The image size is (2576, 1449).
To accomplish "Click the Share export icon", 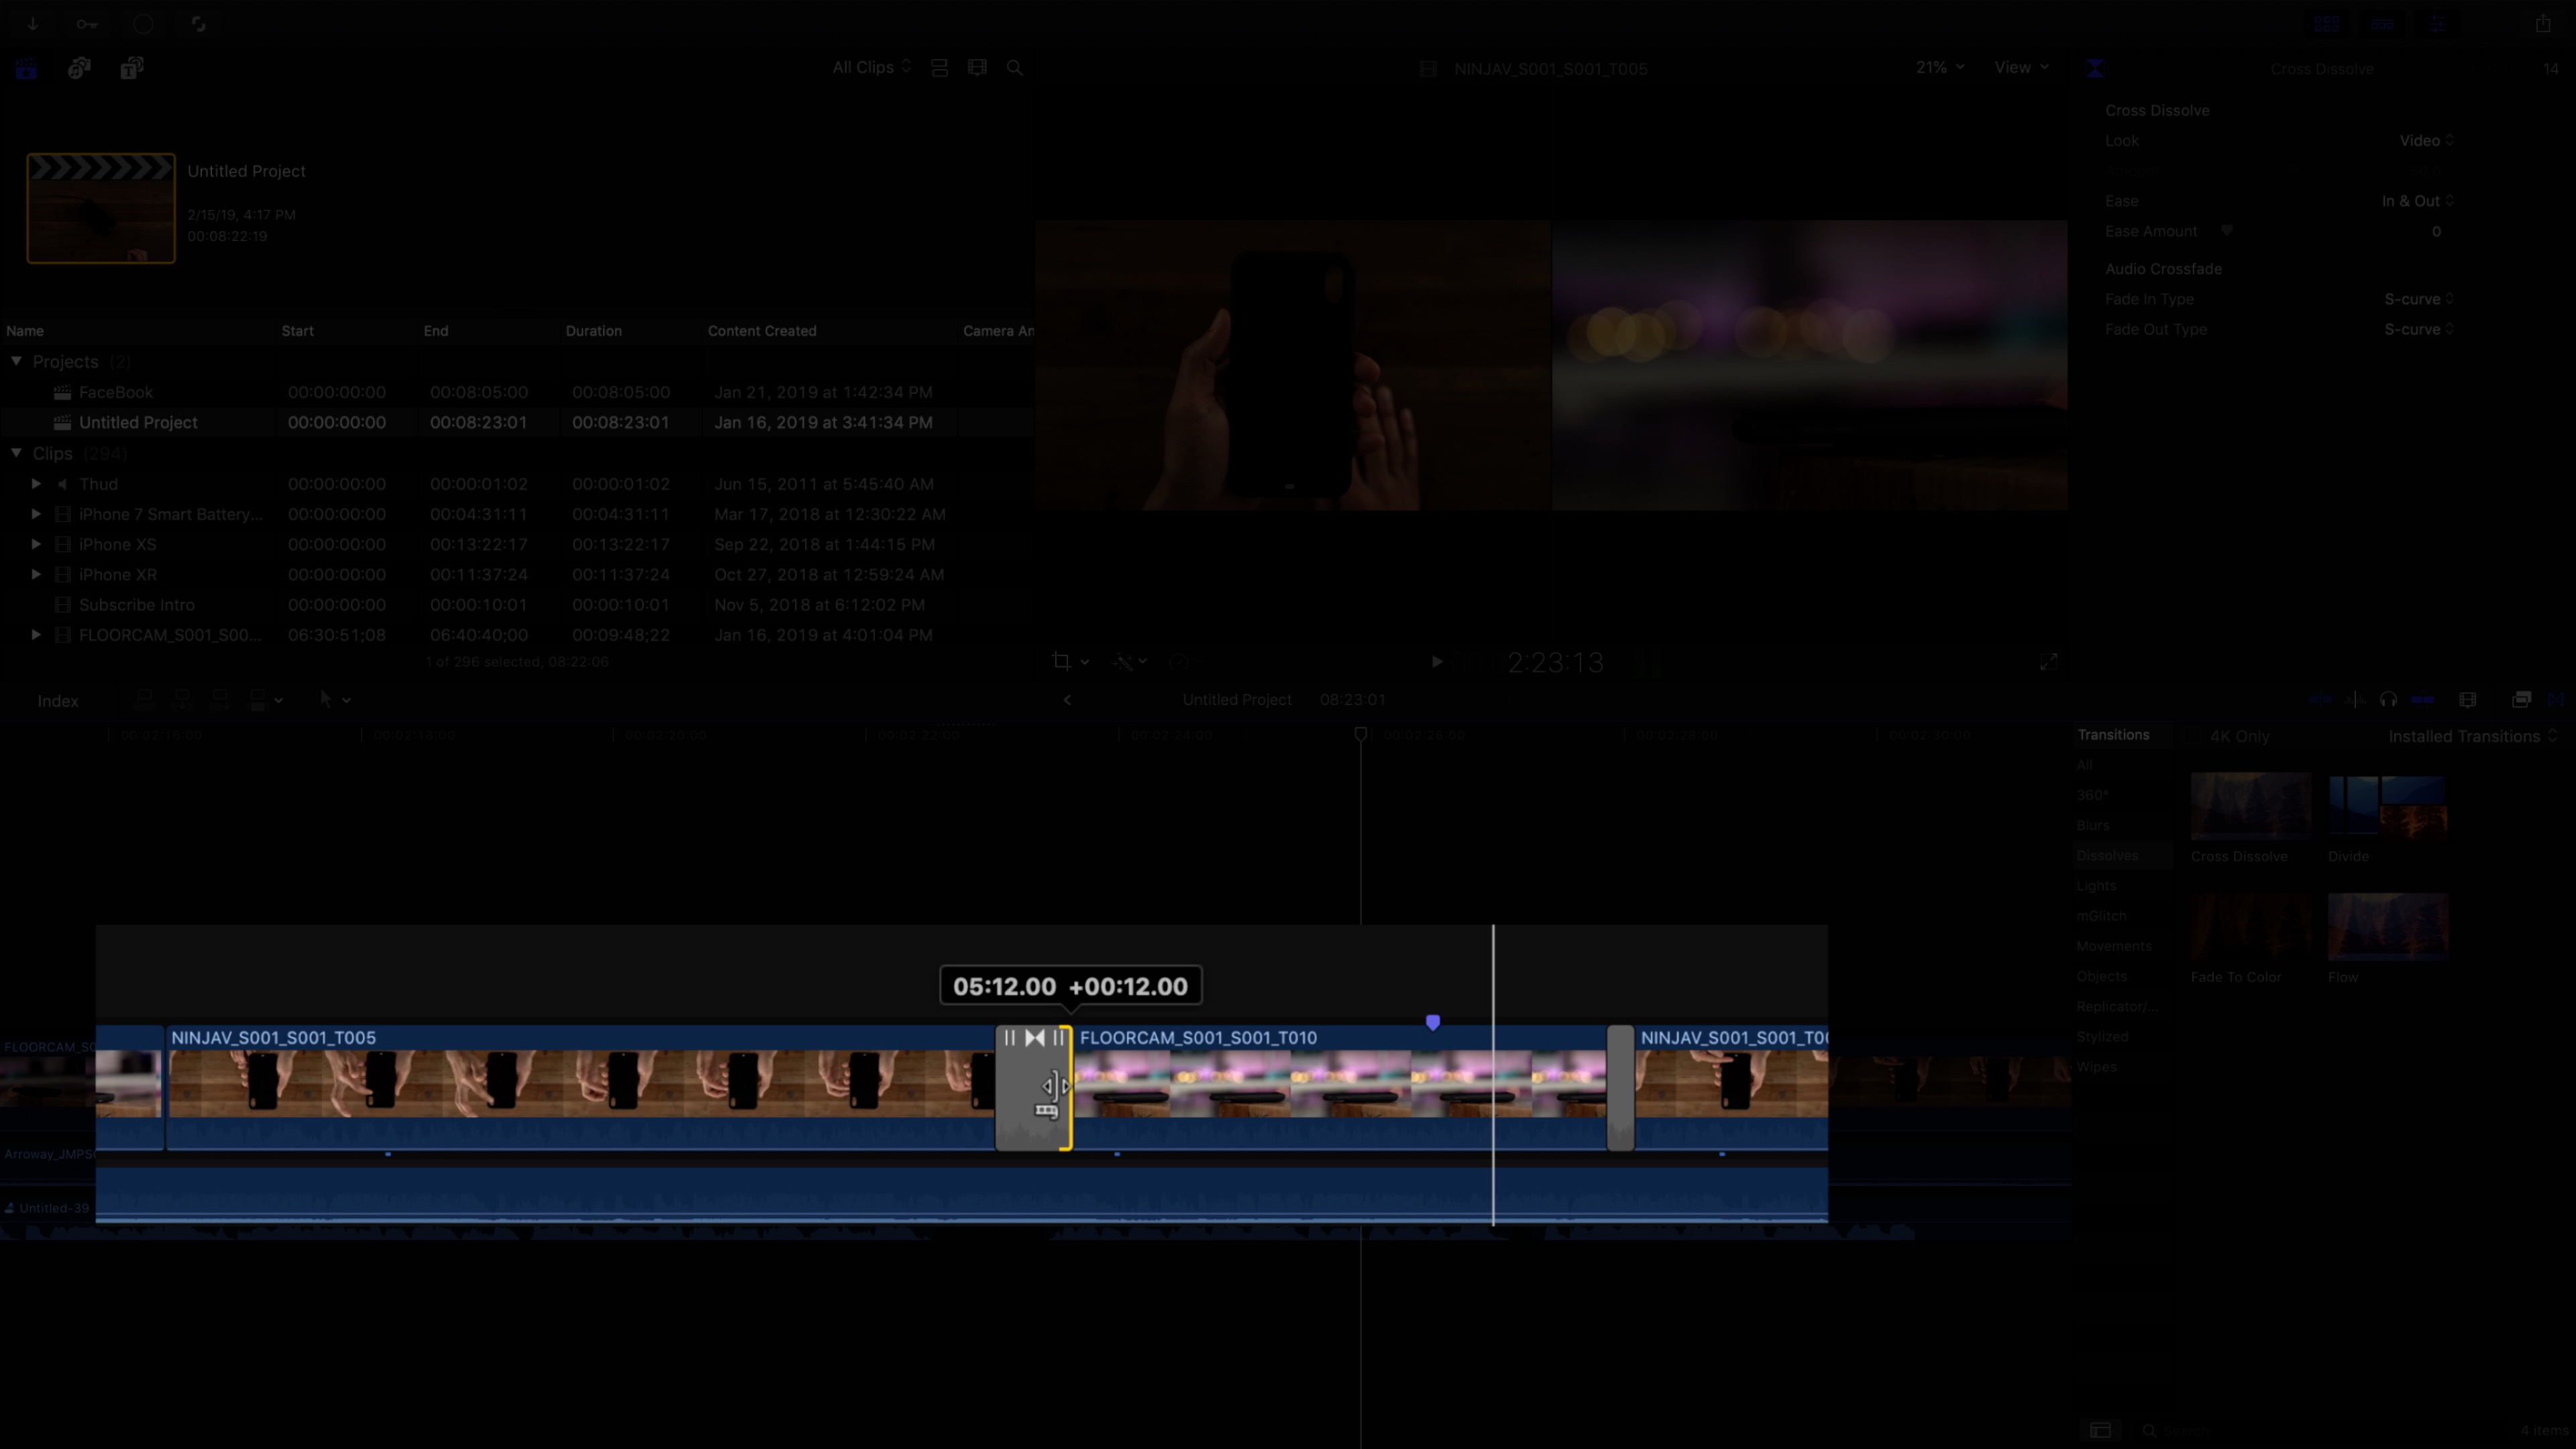I will tap(2543, 24).
